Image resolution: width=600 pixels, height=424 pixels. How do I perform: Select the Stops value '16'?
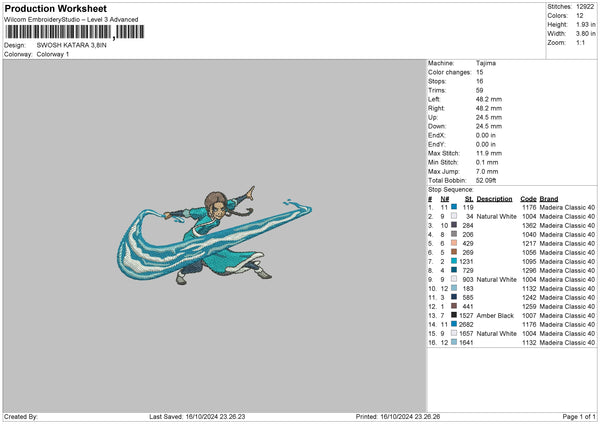coord(479,81)
